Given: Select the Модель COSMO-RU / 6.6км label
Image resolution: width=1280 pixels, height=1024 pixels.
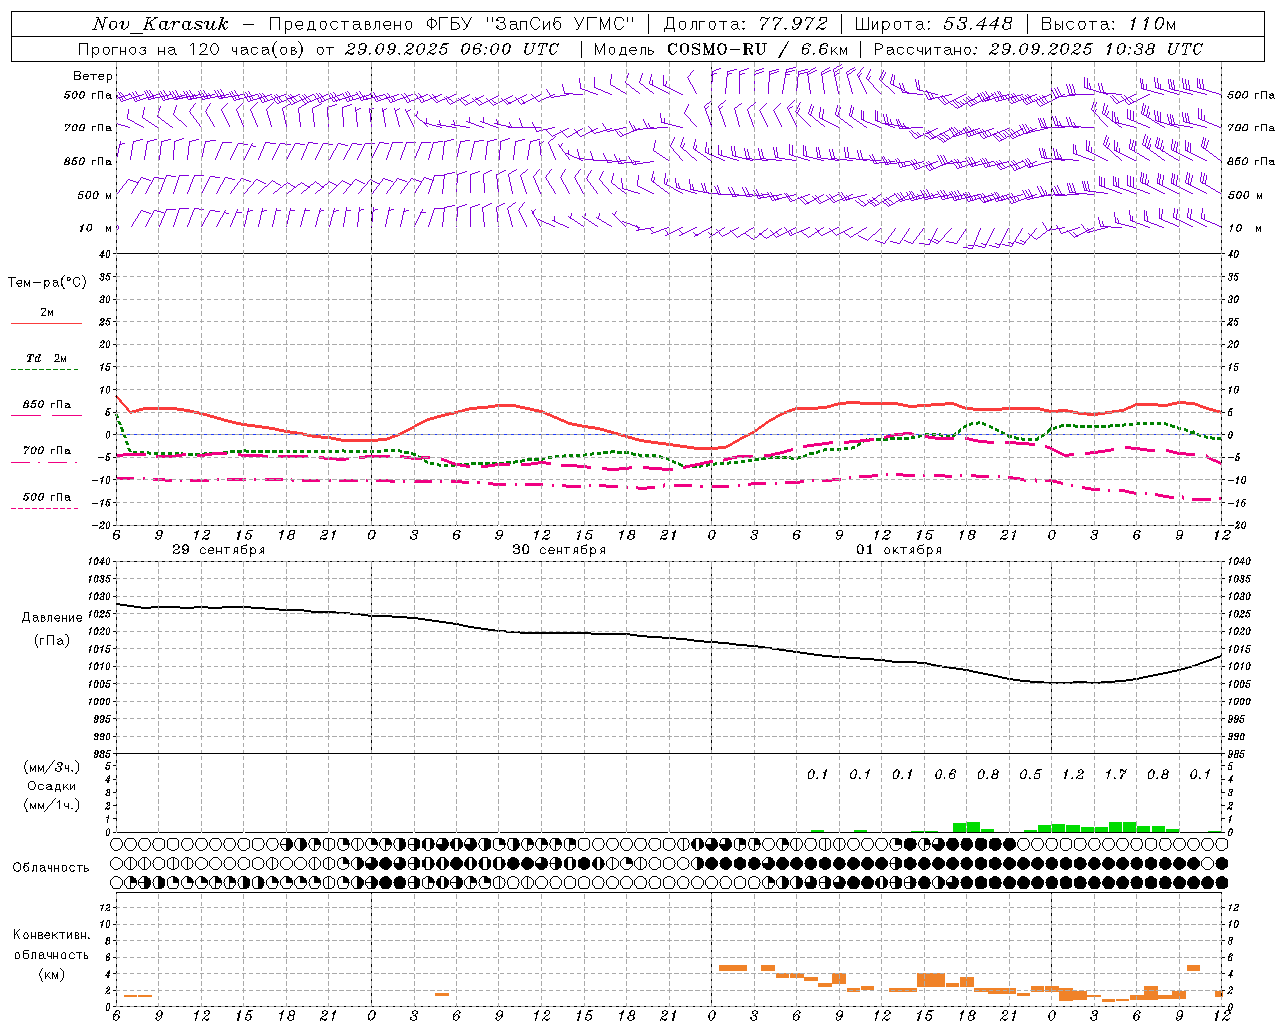Looking at the screenshot, I should pyautogui.click(x=721, y=49).
